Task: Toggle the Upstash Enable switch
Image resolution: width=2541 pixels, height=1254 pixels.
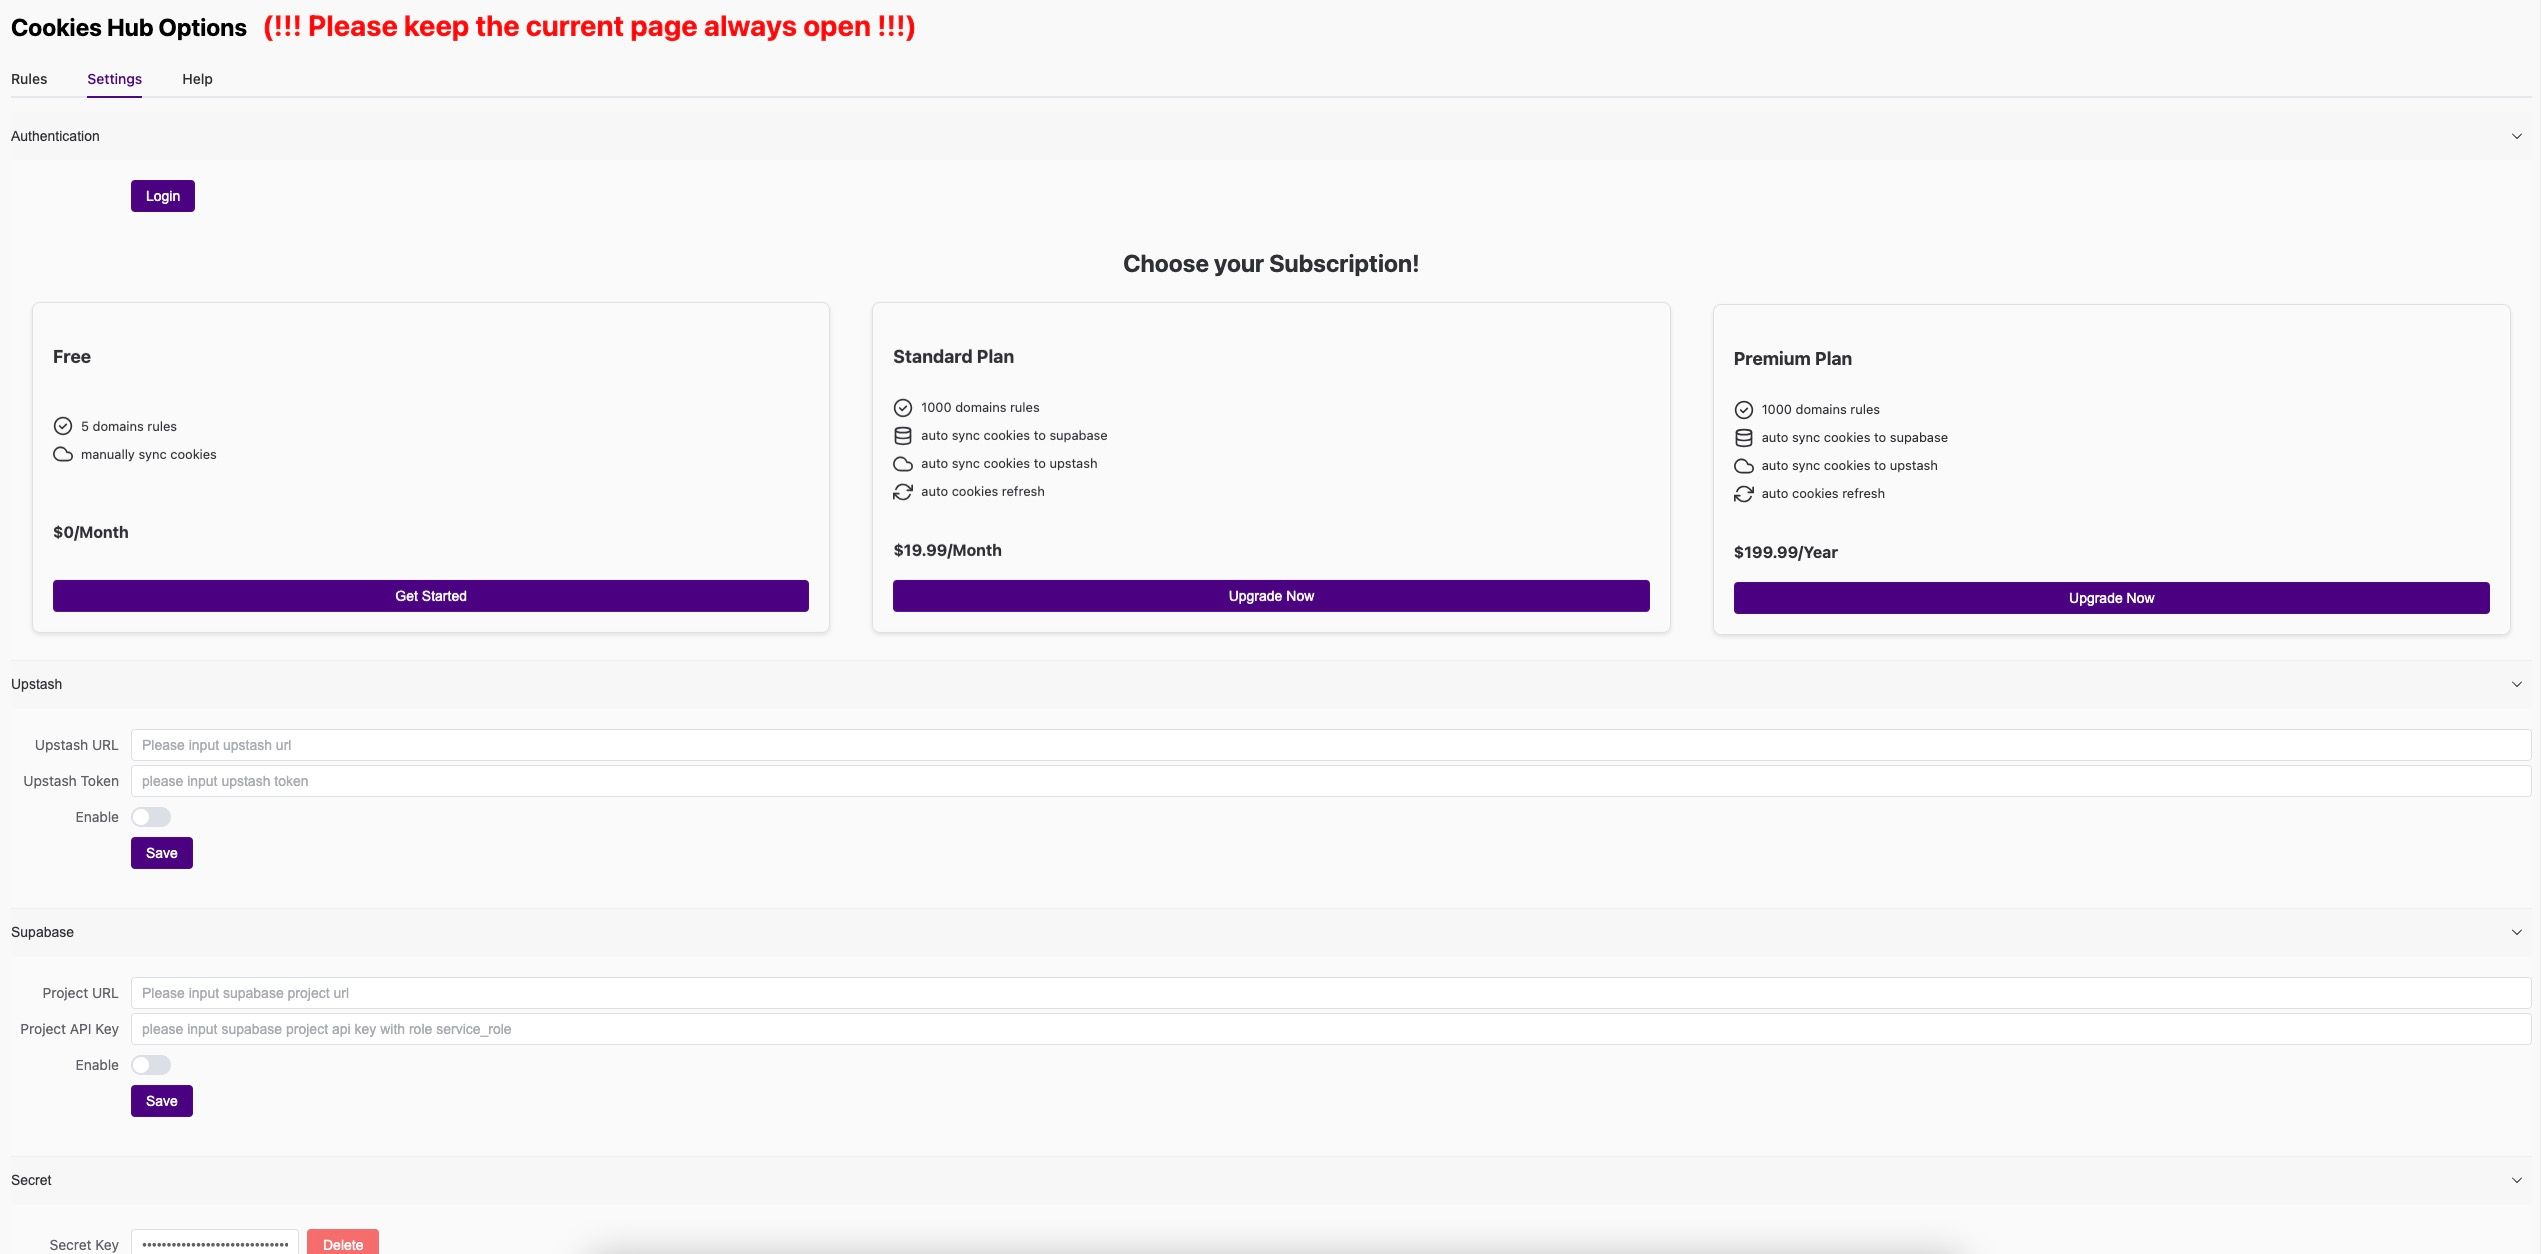Action: [151, 817]
